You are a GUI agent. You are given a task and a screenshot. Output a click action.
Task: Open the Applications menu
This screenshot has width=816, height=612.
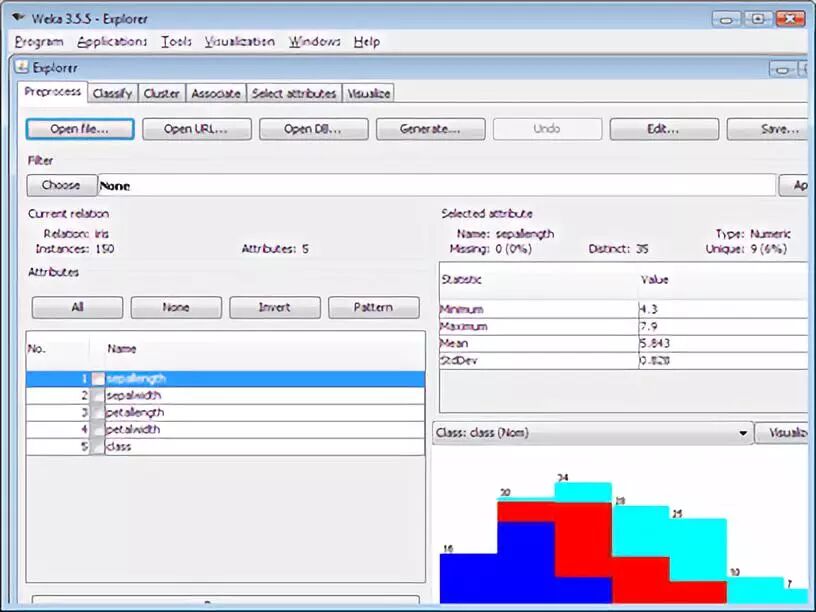click(x=112, y=42)
